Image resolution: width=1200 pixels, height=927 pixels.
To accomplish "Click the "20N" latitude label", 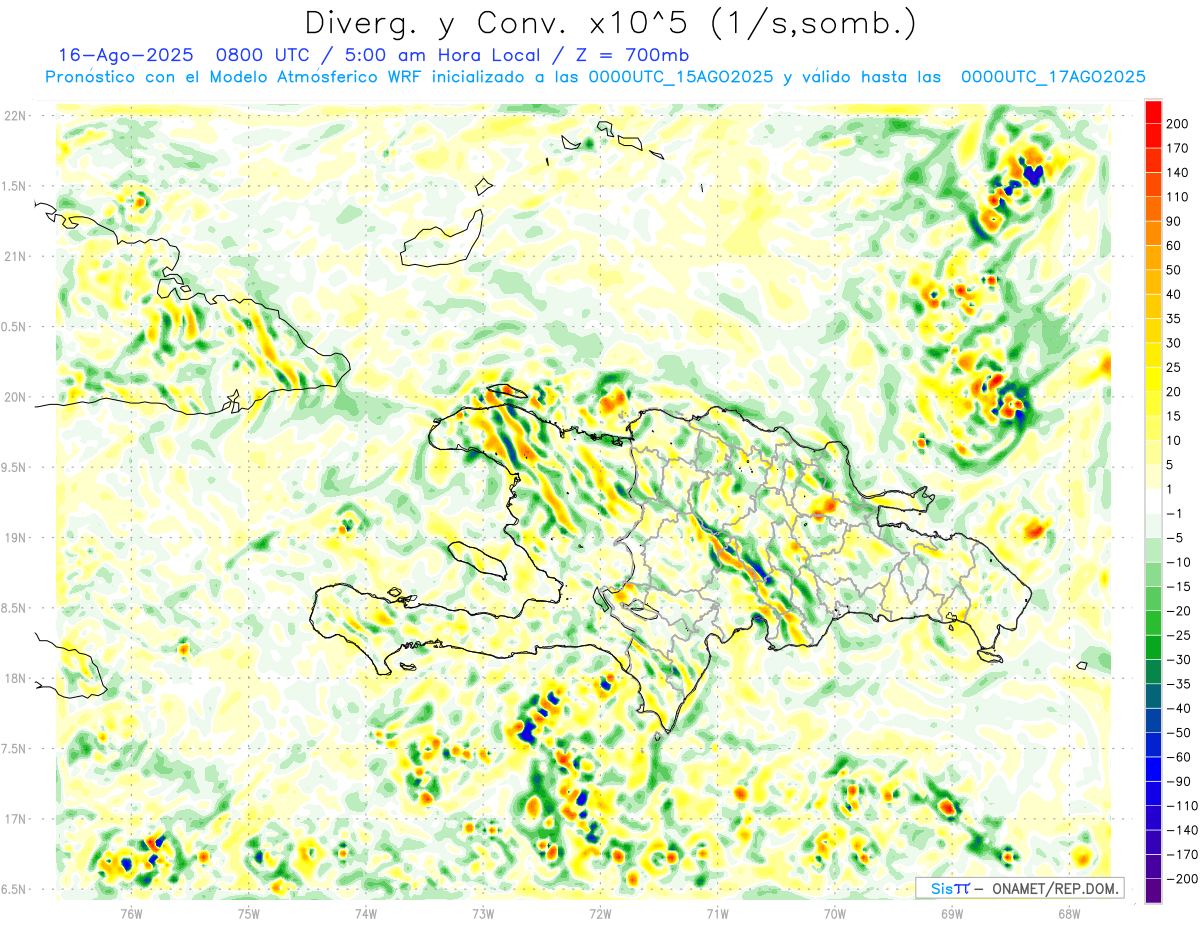I will pyautogui.click(x=15, y=397).
